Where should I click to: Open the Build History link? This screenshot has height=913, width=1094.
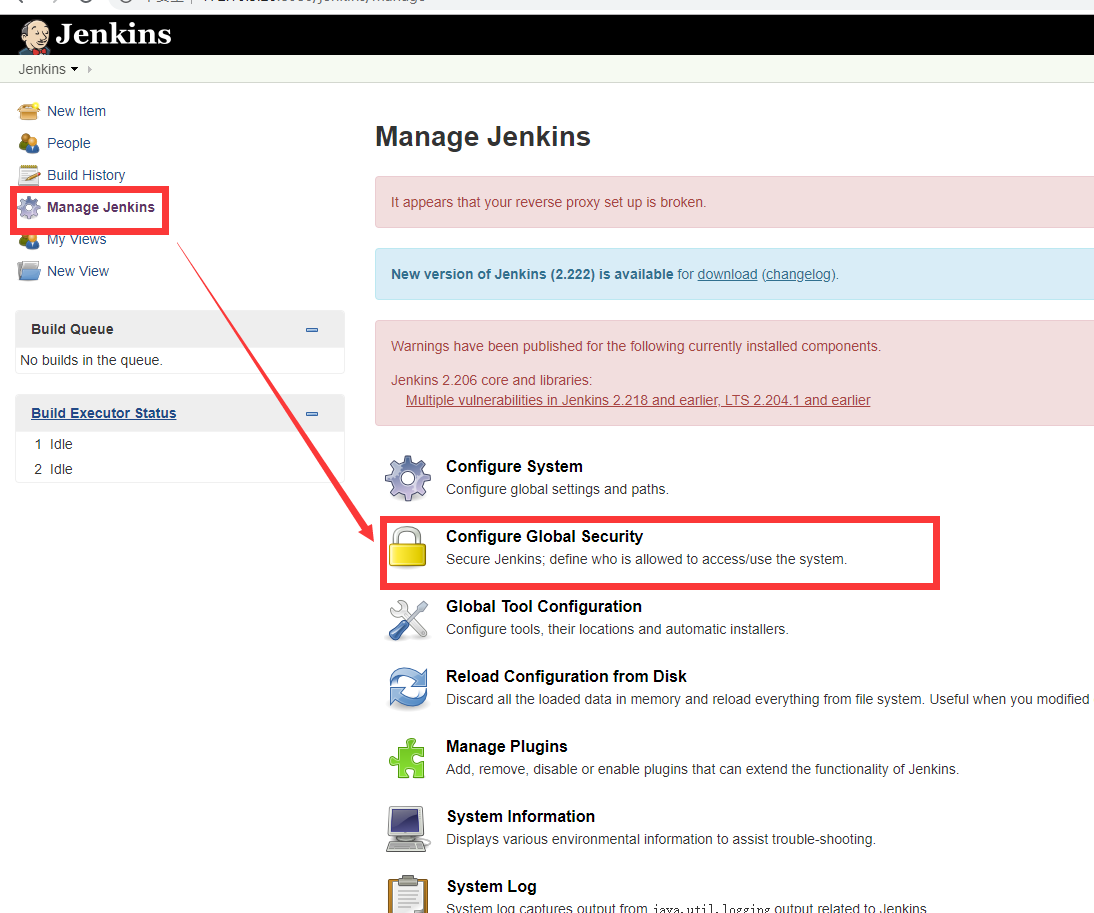pos(86,175)
